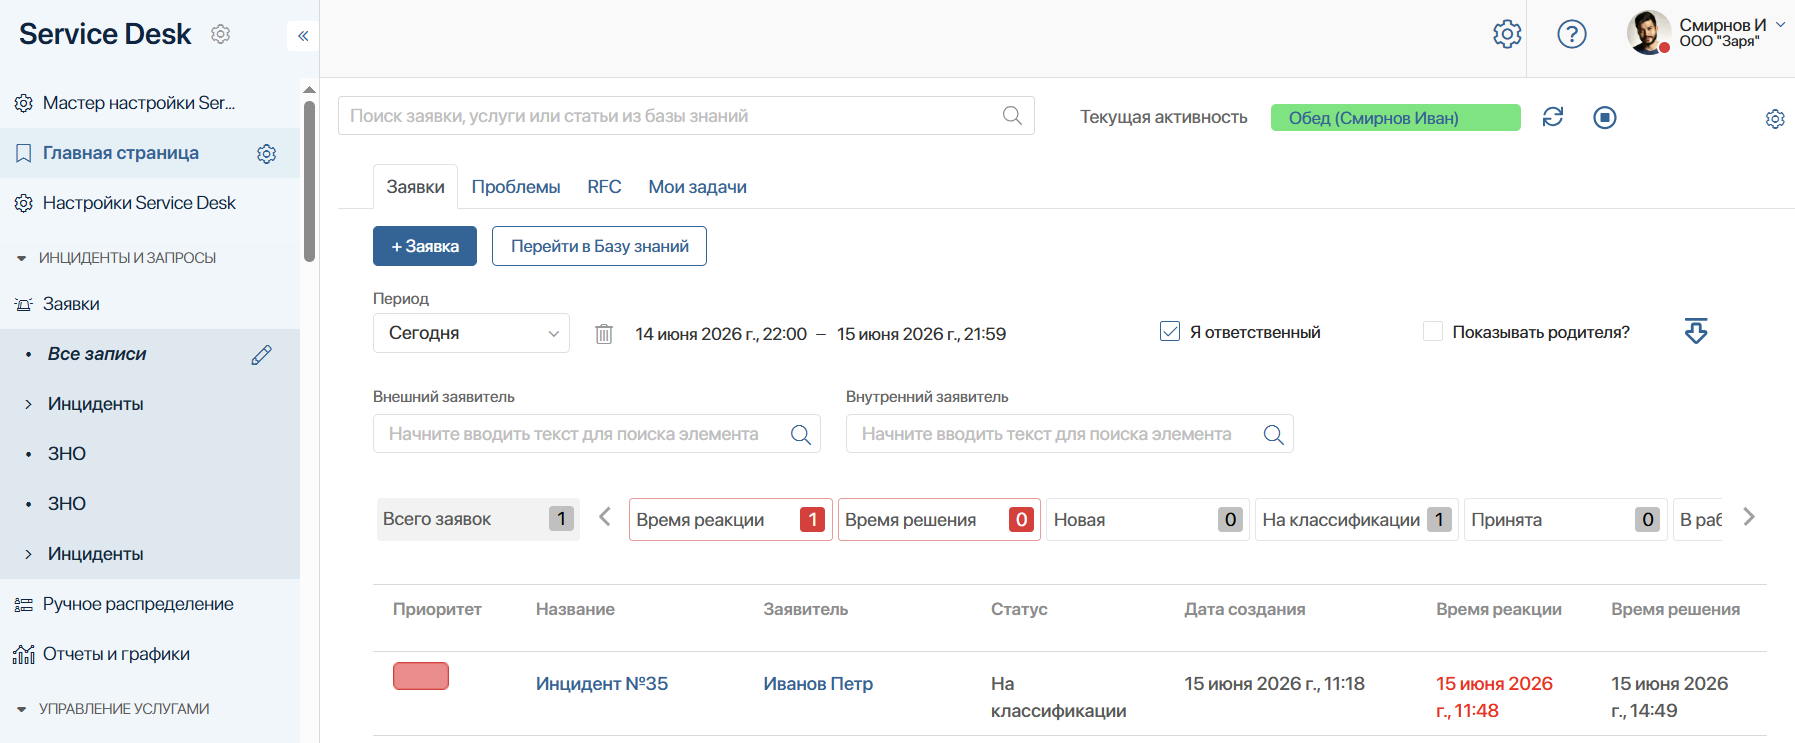Click the + Заявка button
Image resolution: width=1795 pixels, height=743 pixels.
coord(425,246)
